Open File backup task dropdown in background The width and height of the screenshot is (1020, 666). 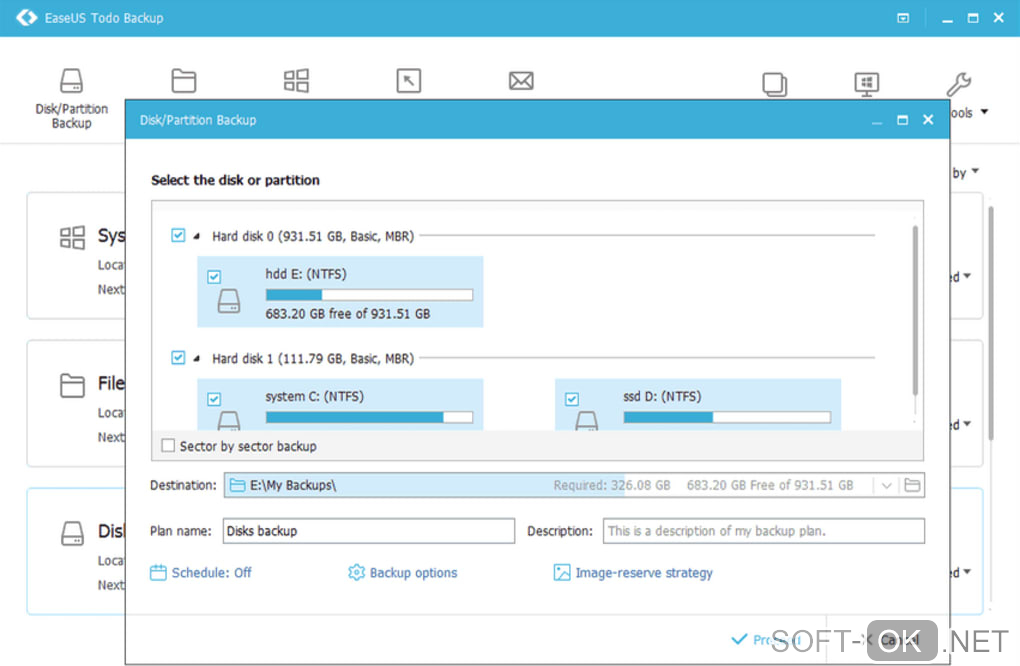coord(967,423)
